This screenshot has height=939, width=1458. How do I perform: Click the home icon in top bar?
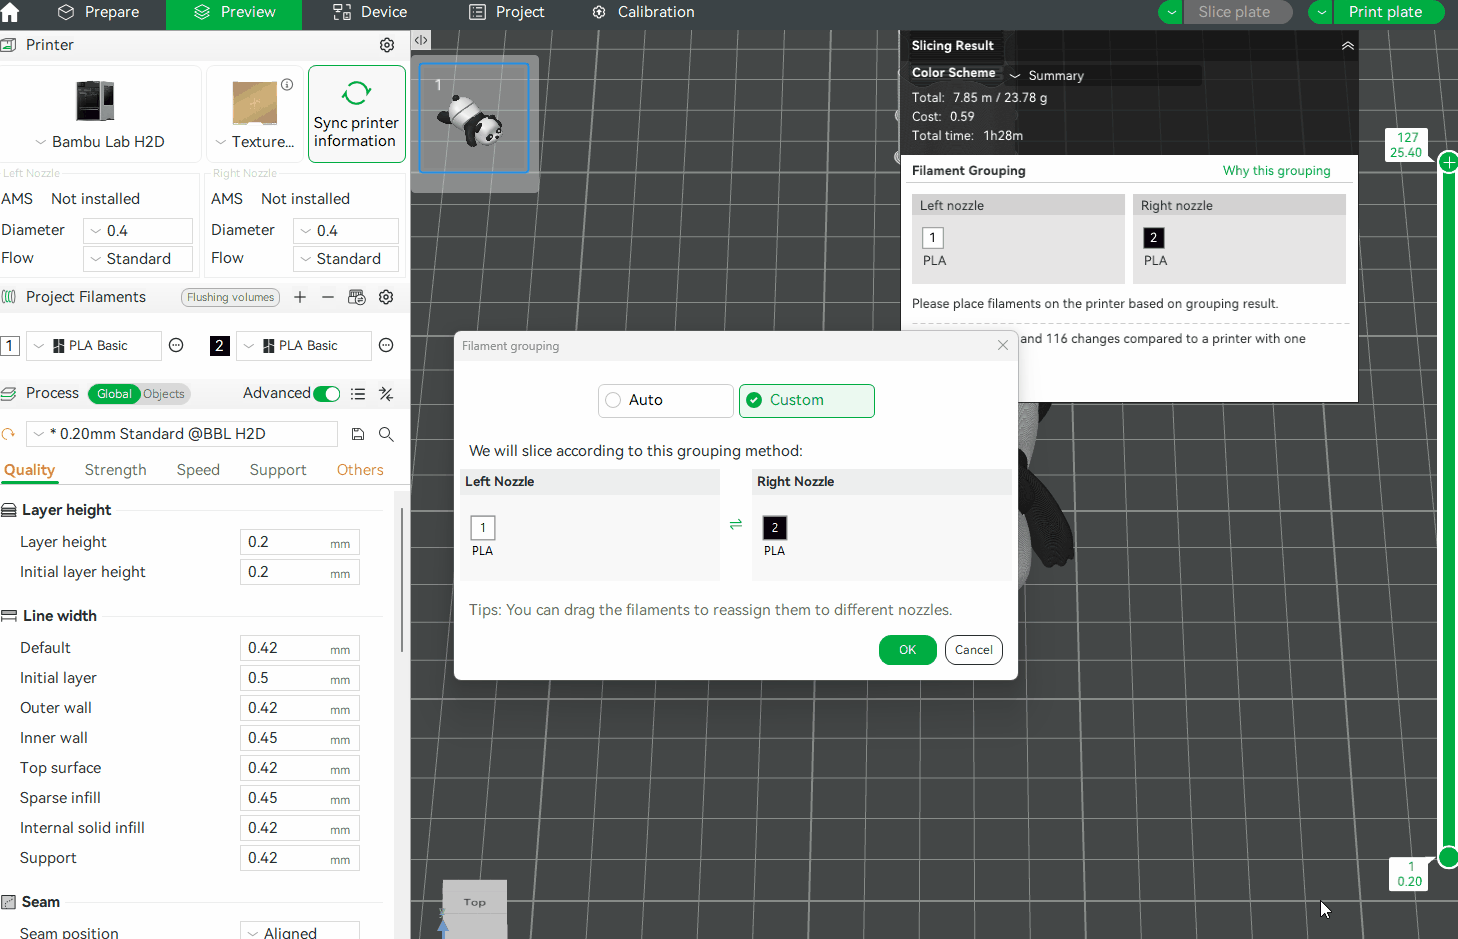pos(11,13)
